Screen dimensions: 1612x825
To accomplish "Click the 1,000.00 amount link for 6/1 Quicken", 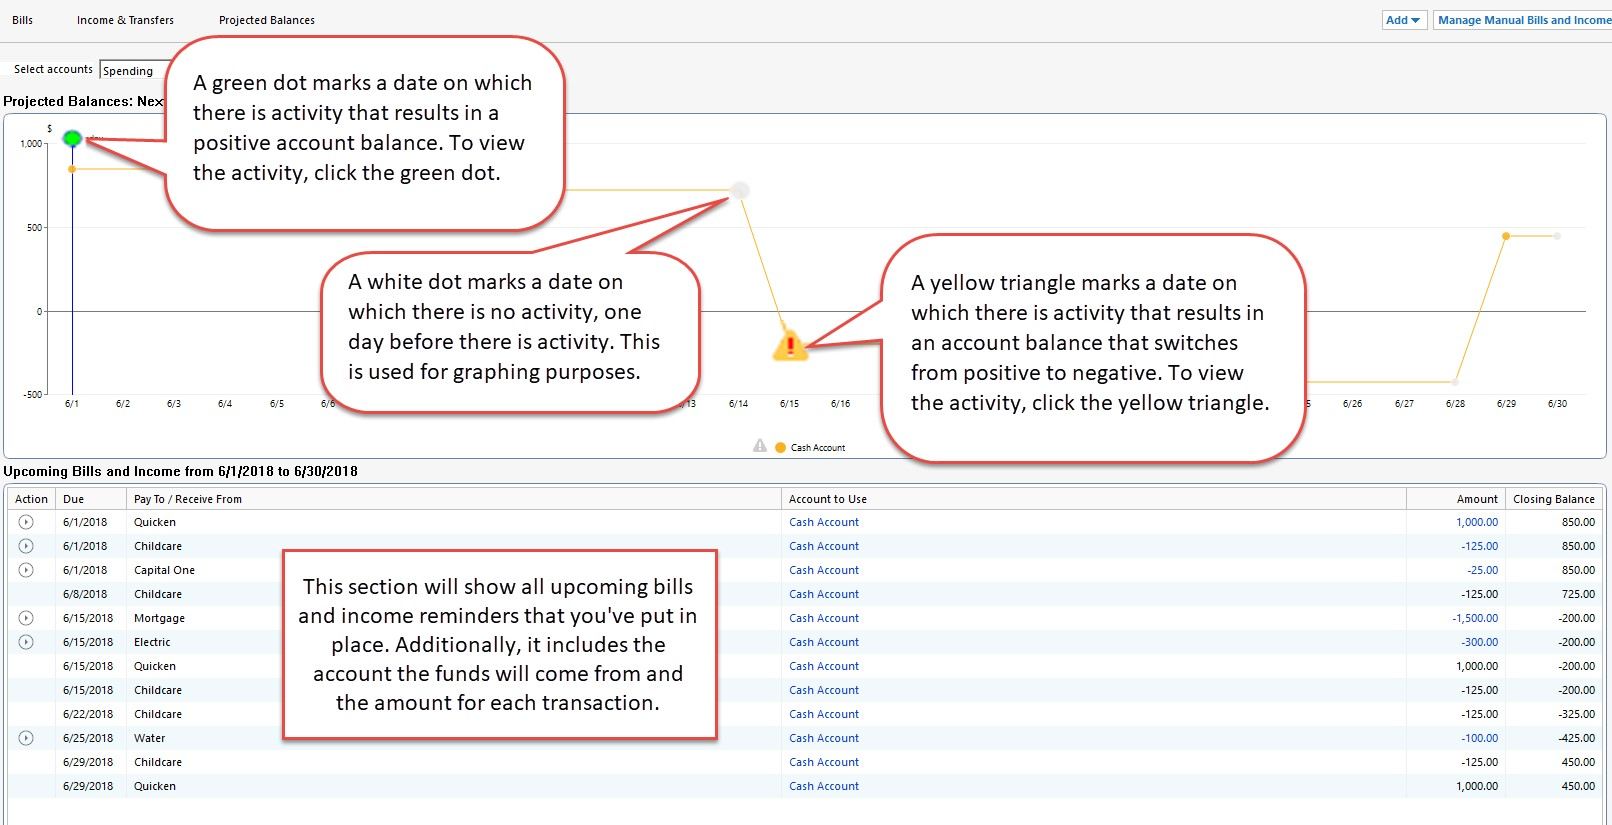I will (x=1476, y=522).
